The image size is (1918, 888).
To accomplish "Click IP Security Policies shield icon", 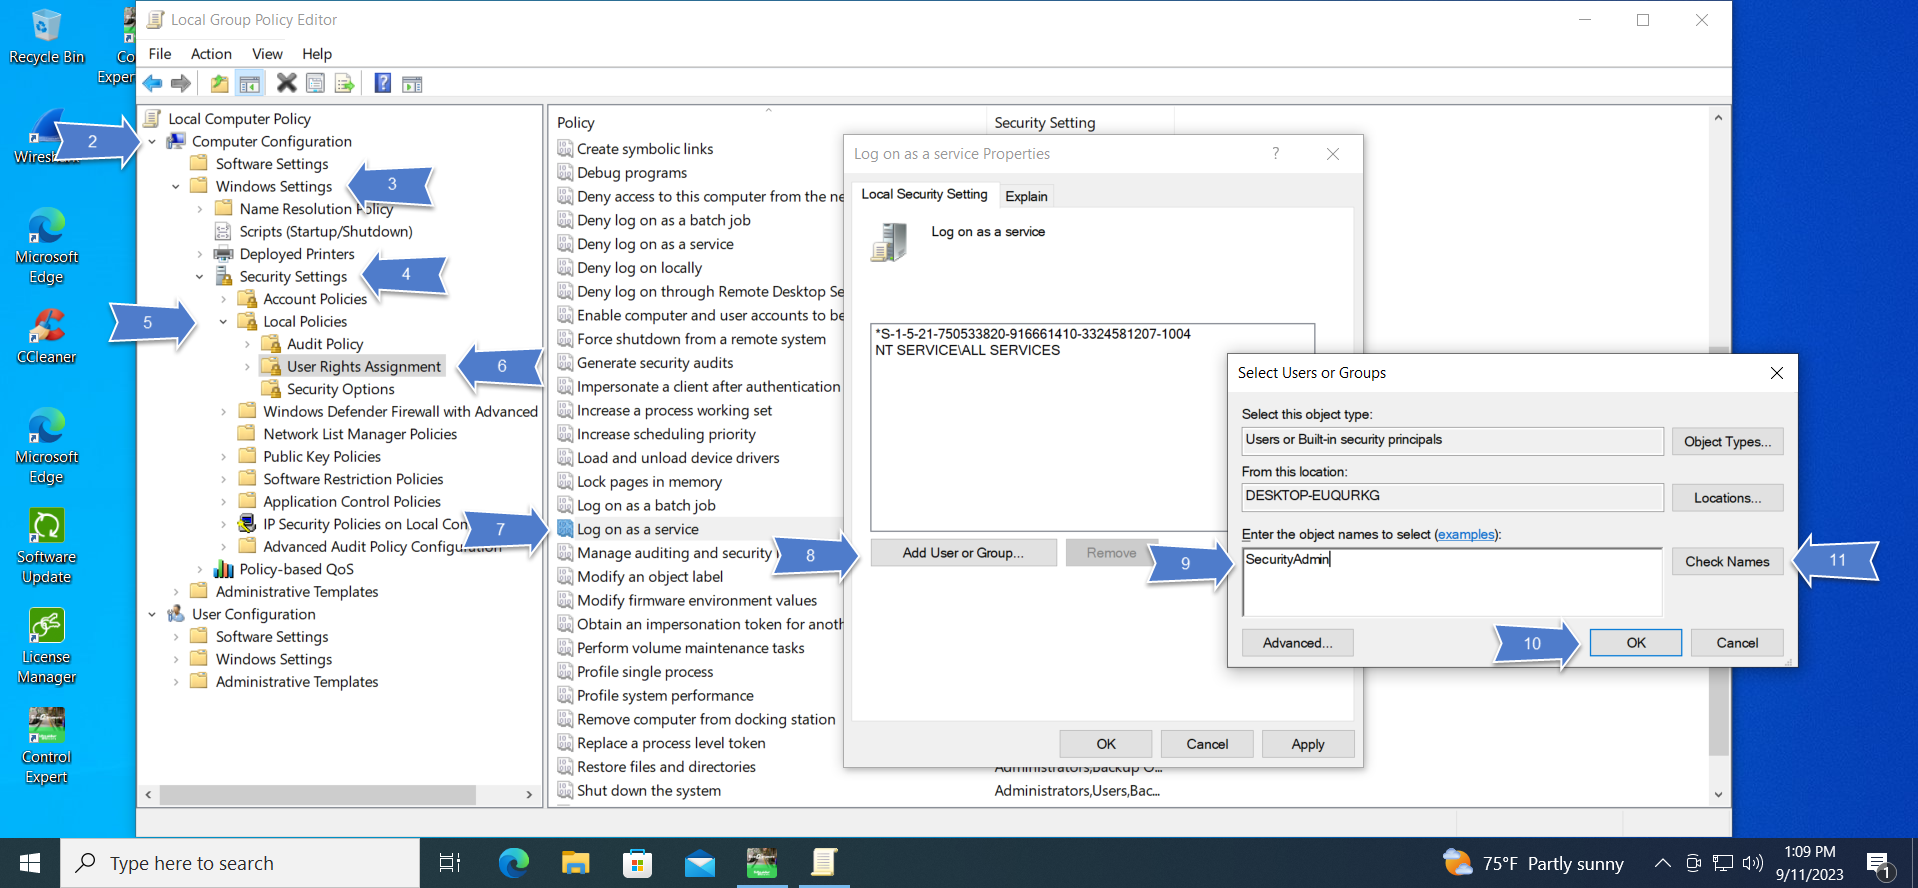I will click(247, 524).
